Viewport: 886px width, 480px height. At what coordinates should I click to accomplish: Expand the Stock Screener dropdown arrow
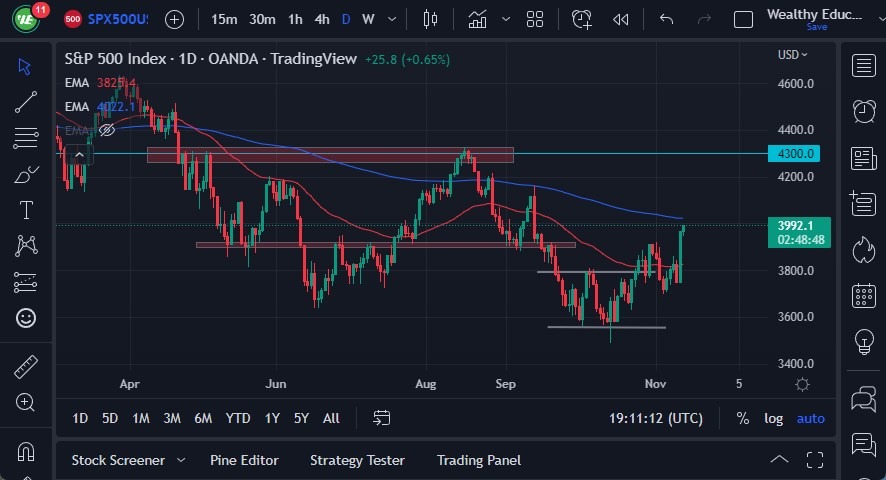[181, 460]
